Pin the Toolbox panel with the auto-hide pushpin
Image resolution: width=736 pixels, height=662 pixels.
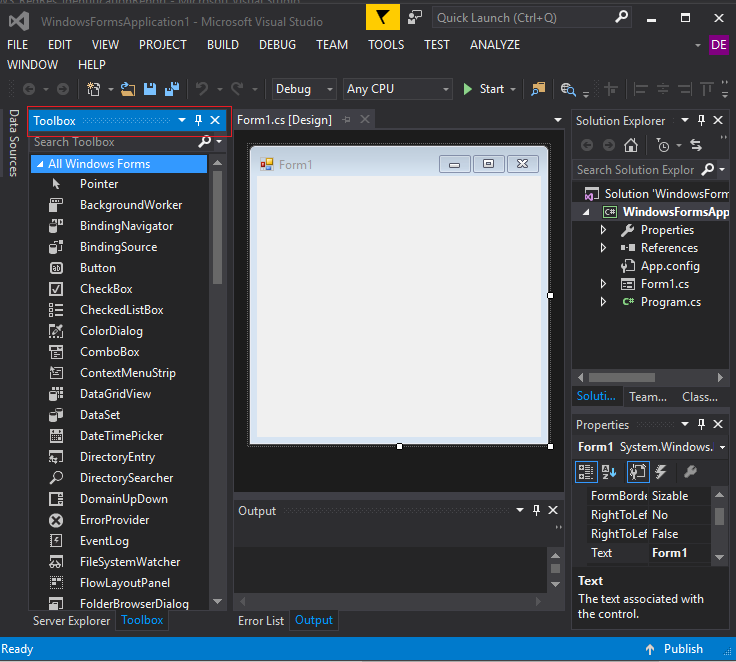[198, 121]
